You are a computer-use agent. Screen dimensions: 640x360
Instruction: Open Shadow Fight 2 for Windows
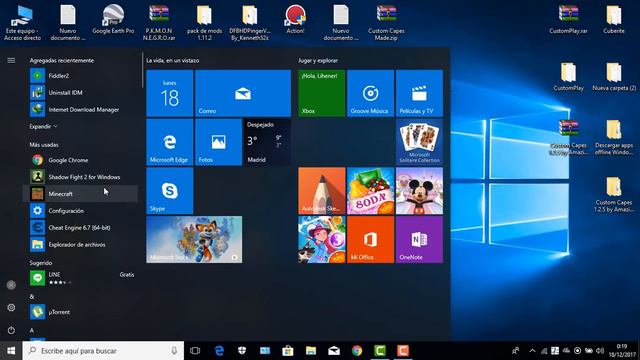(x=80, y=177)
